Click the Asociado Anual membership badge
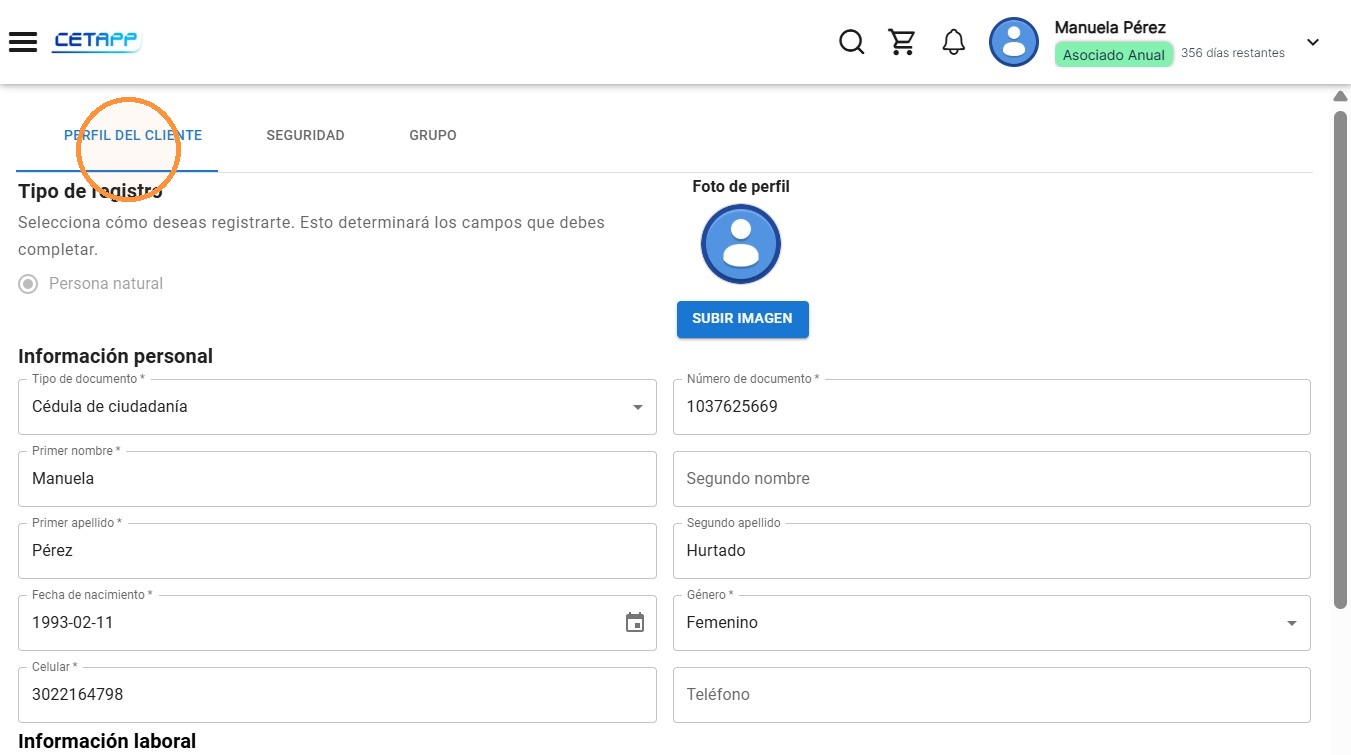Image resolution: width=1351 pixels, height=755 pixels. (1114, 55)
